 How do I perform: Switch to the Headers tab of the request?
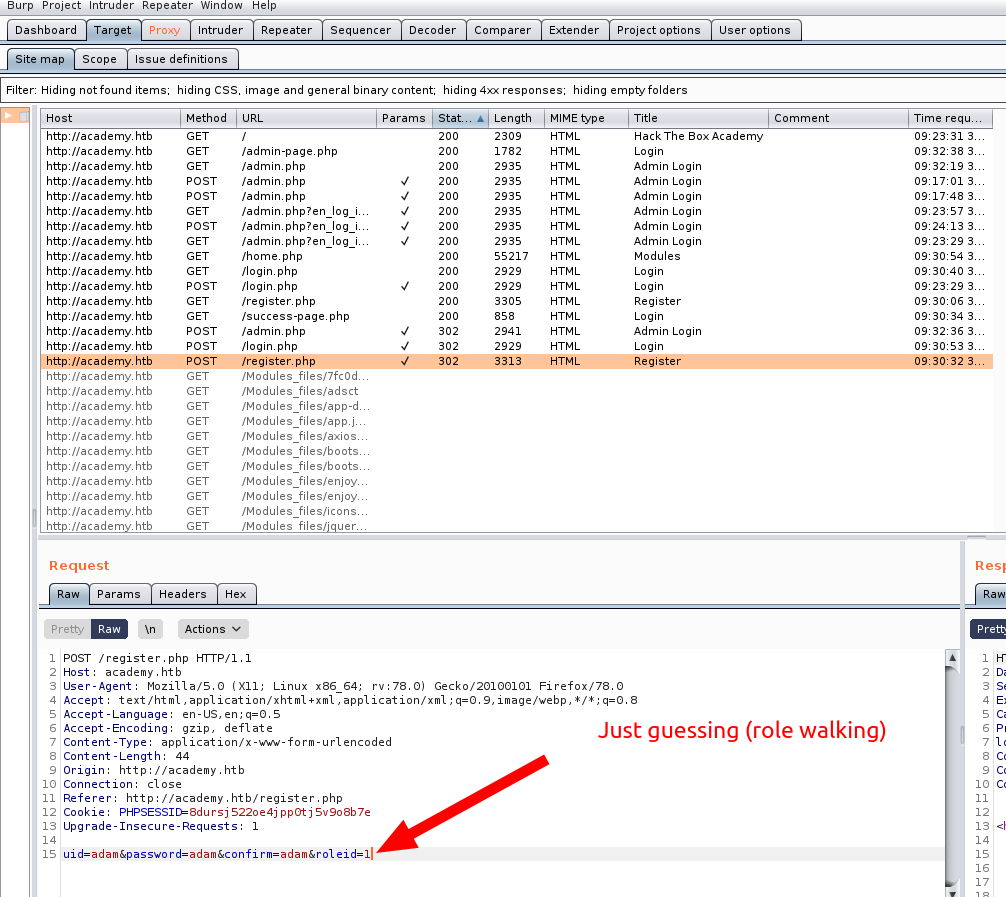coord(183,594)
